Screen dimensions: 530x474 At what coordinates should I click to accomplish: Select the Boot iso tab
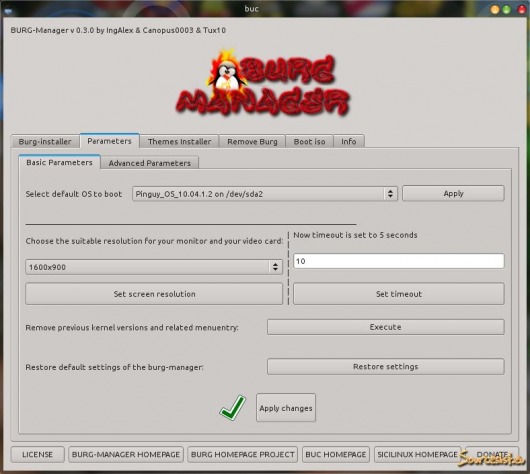(x=309, y=141)
